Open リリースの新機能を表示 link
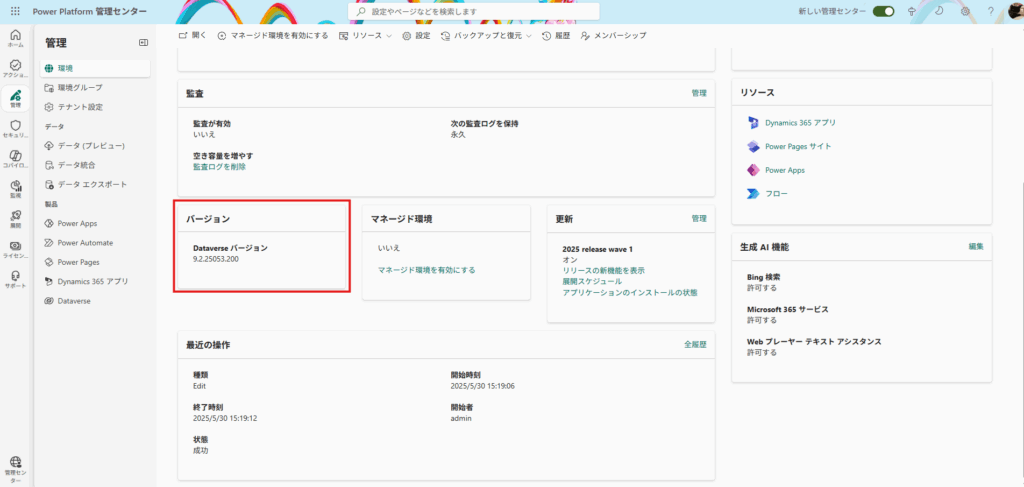Viewport: 1024px width, 487px height. coord(604,270)
